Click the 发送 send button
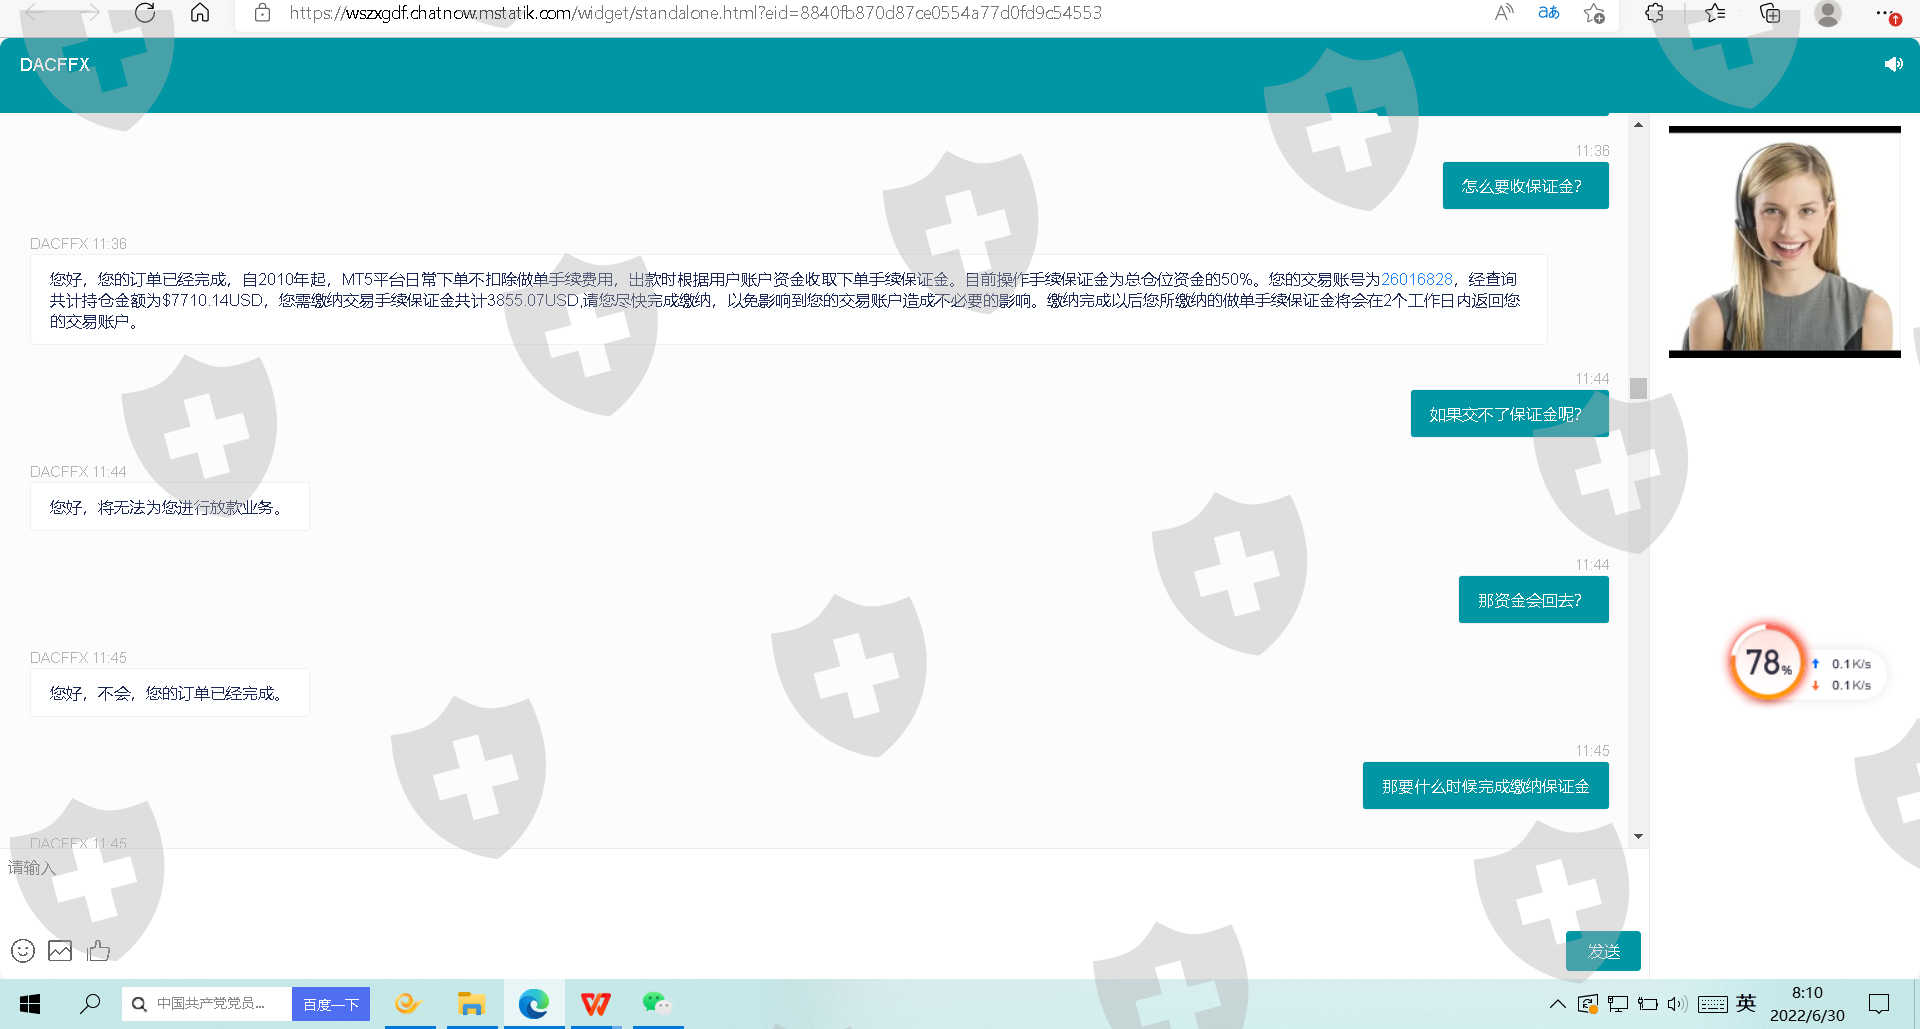 (1603, 951)
